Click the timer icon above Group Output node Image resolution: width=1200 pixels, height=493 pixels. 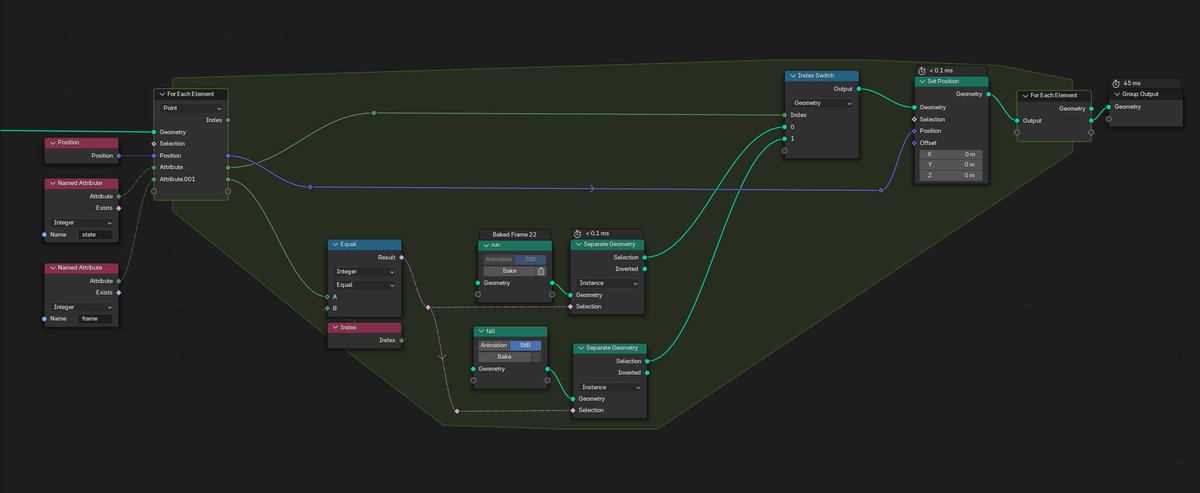1117,83
